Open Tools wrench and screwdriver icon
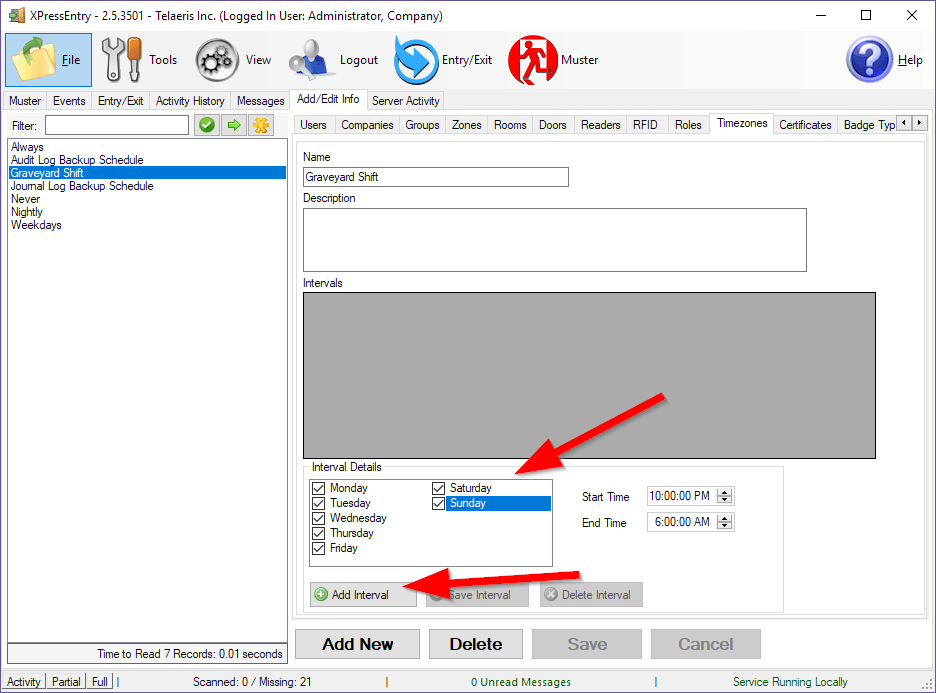The height and width of the screenshot is (693, 936). (x=122, y=60)
